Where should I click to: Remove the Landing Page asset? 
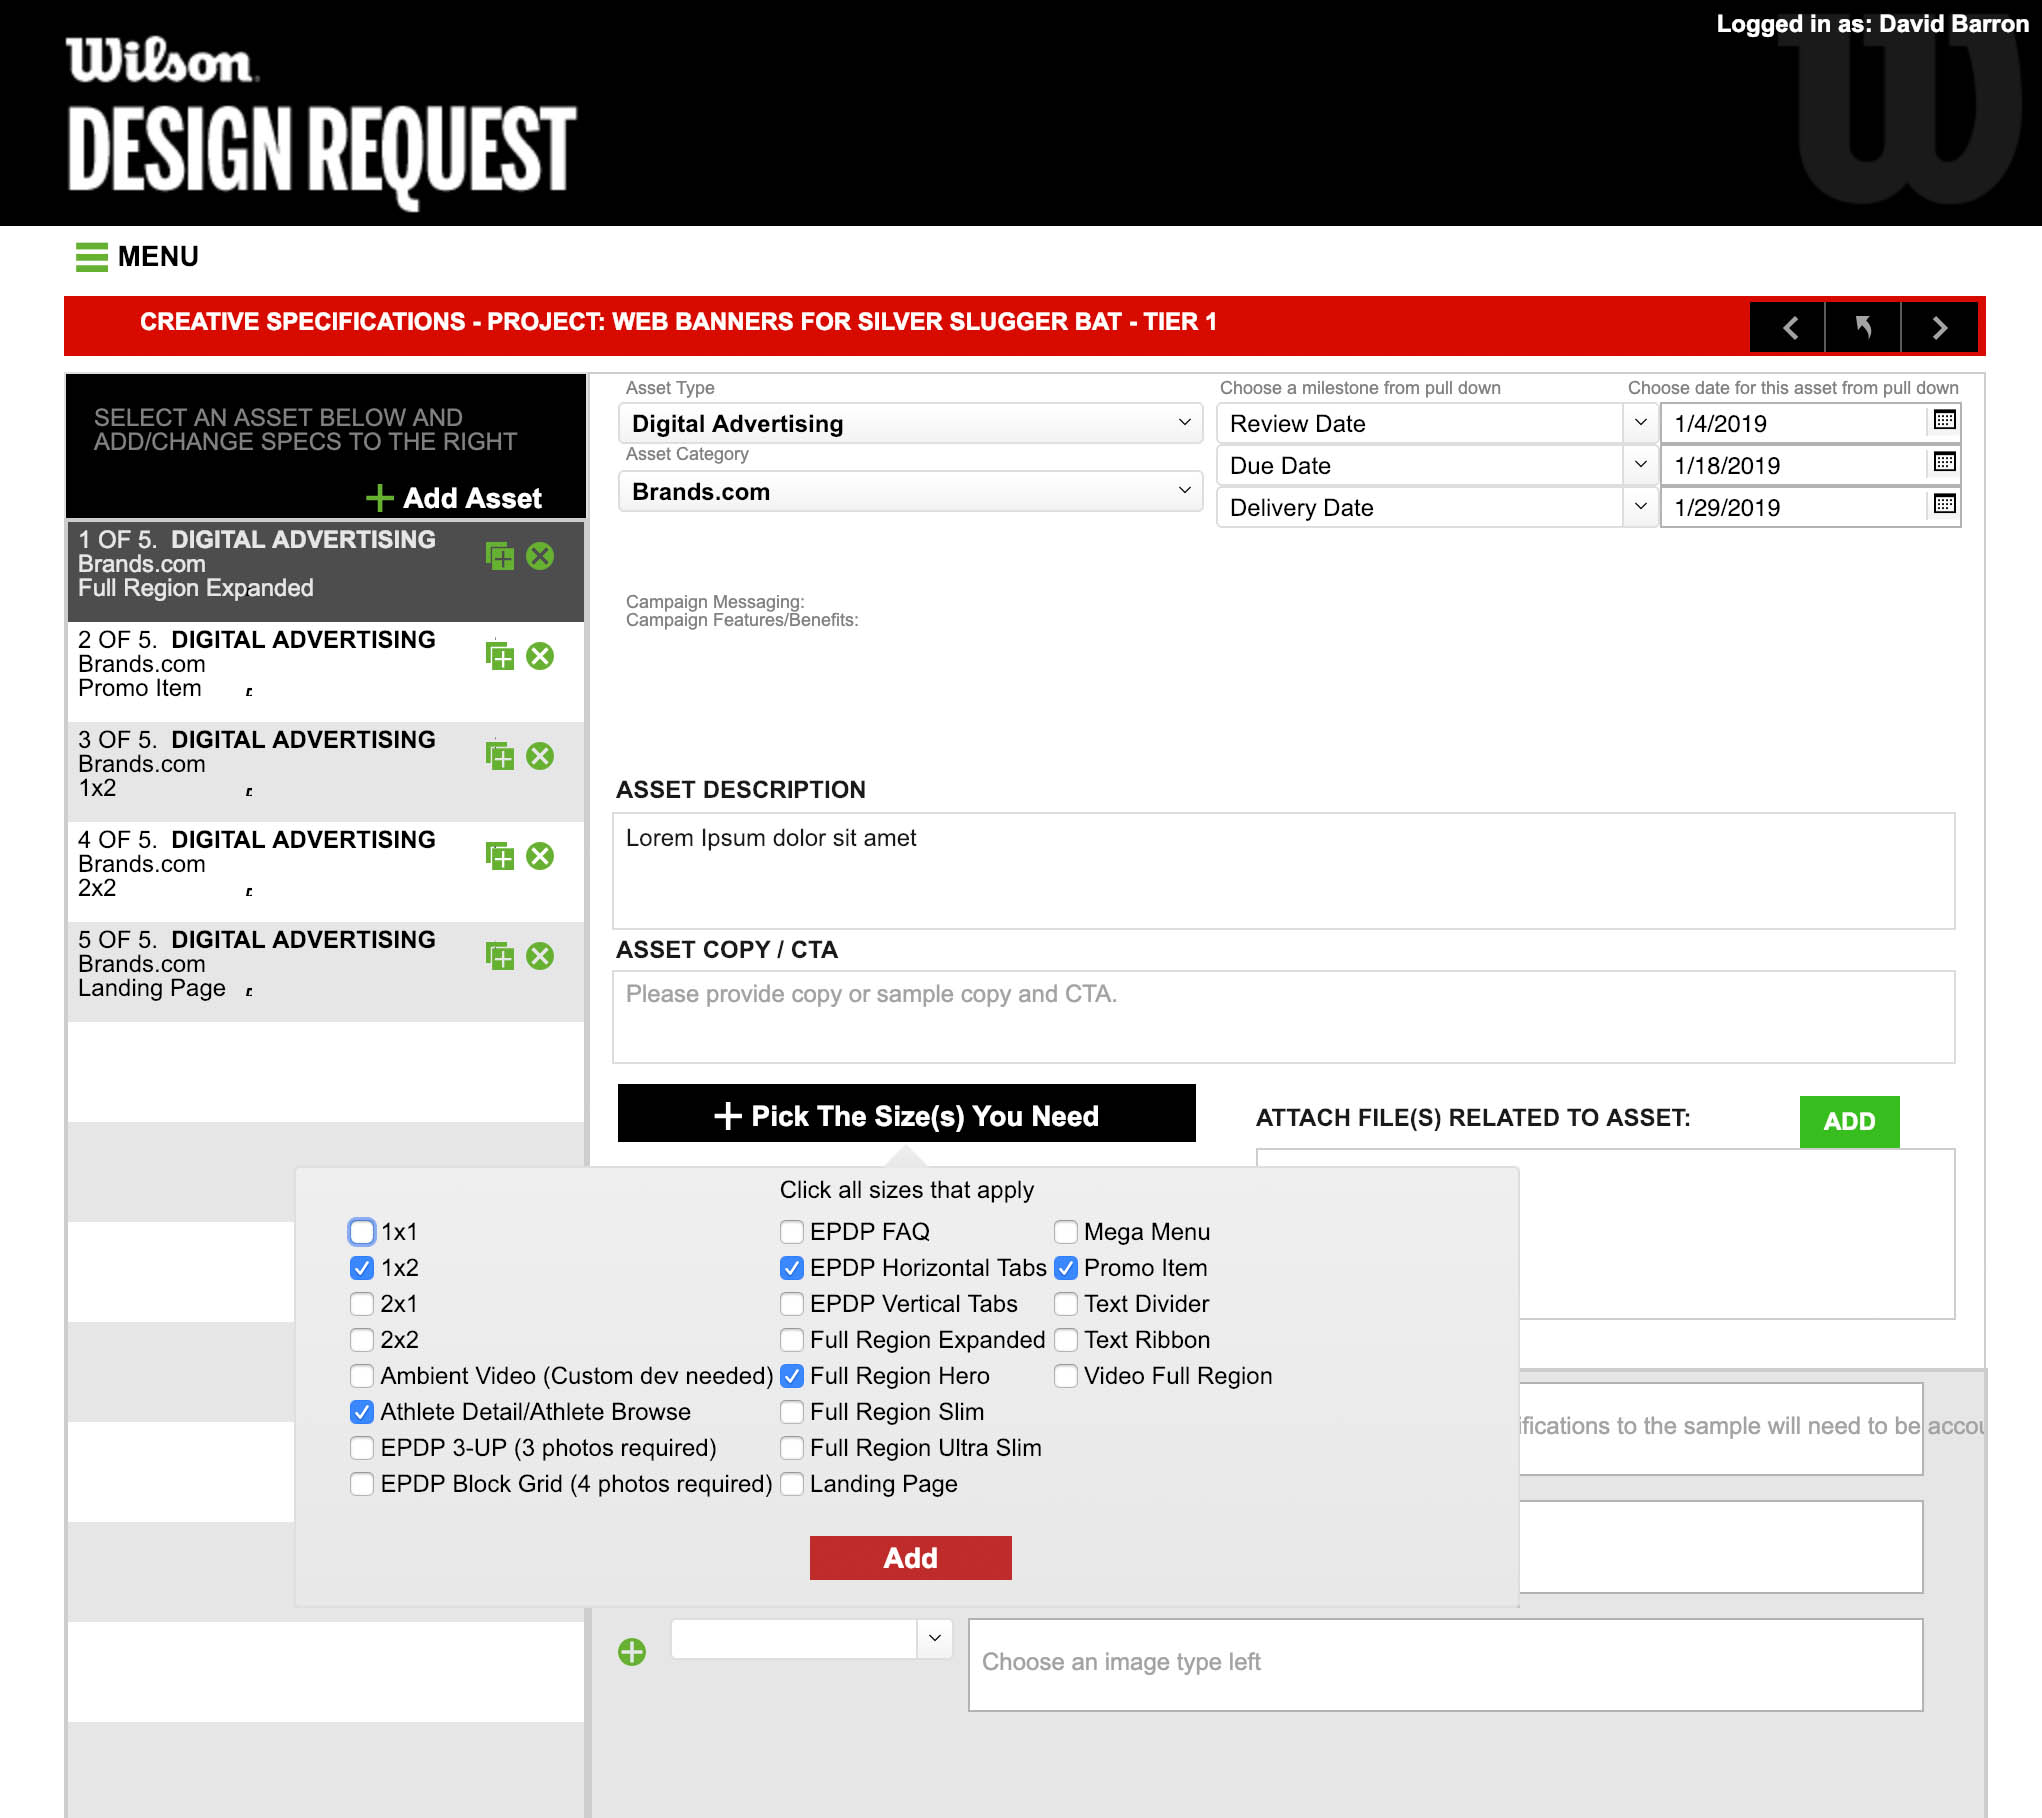coord(541,955)
